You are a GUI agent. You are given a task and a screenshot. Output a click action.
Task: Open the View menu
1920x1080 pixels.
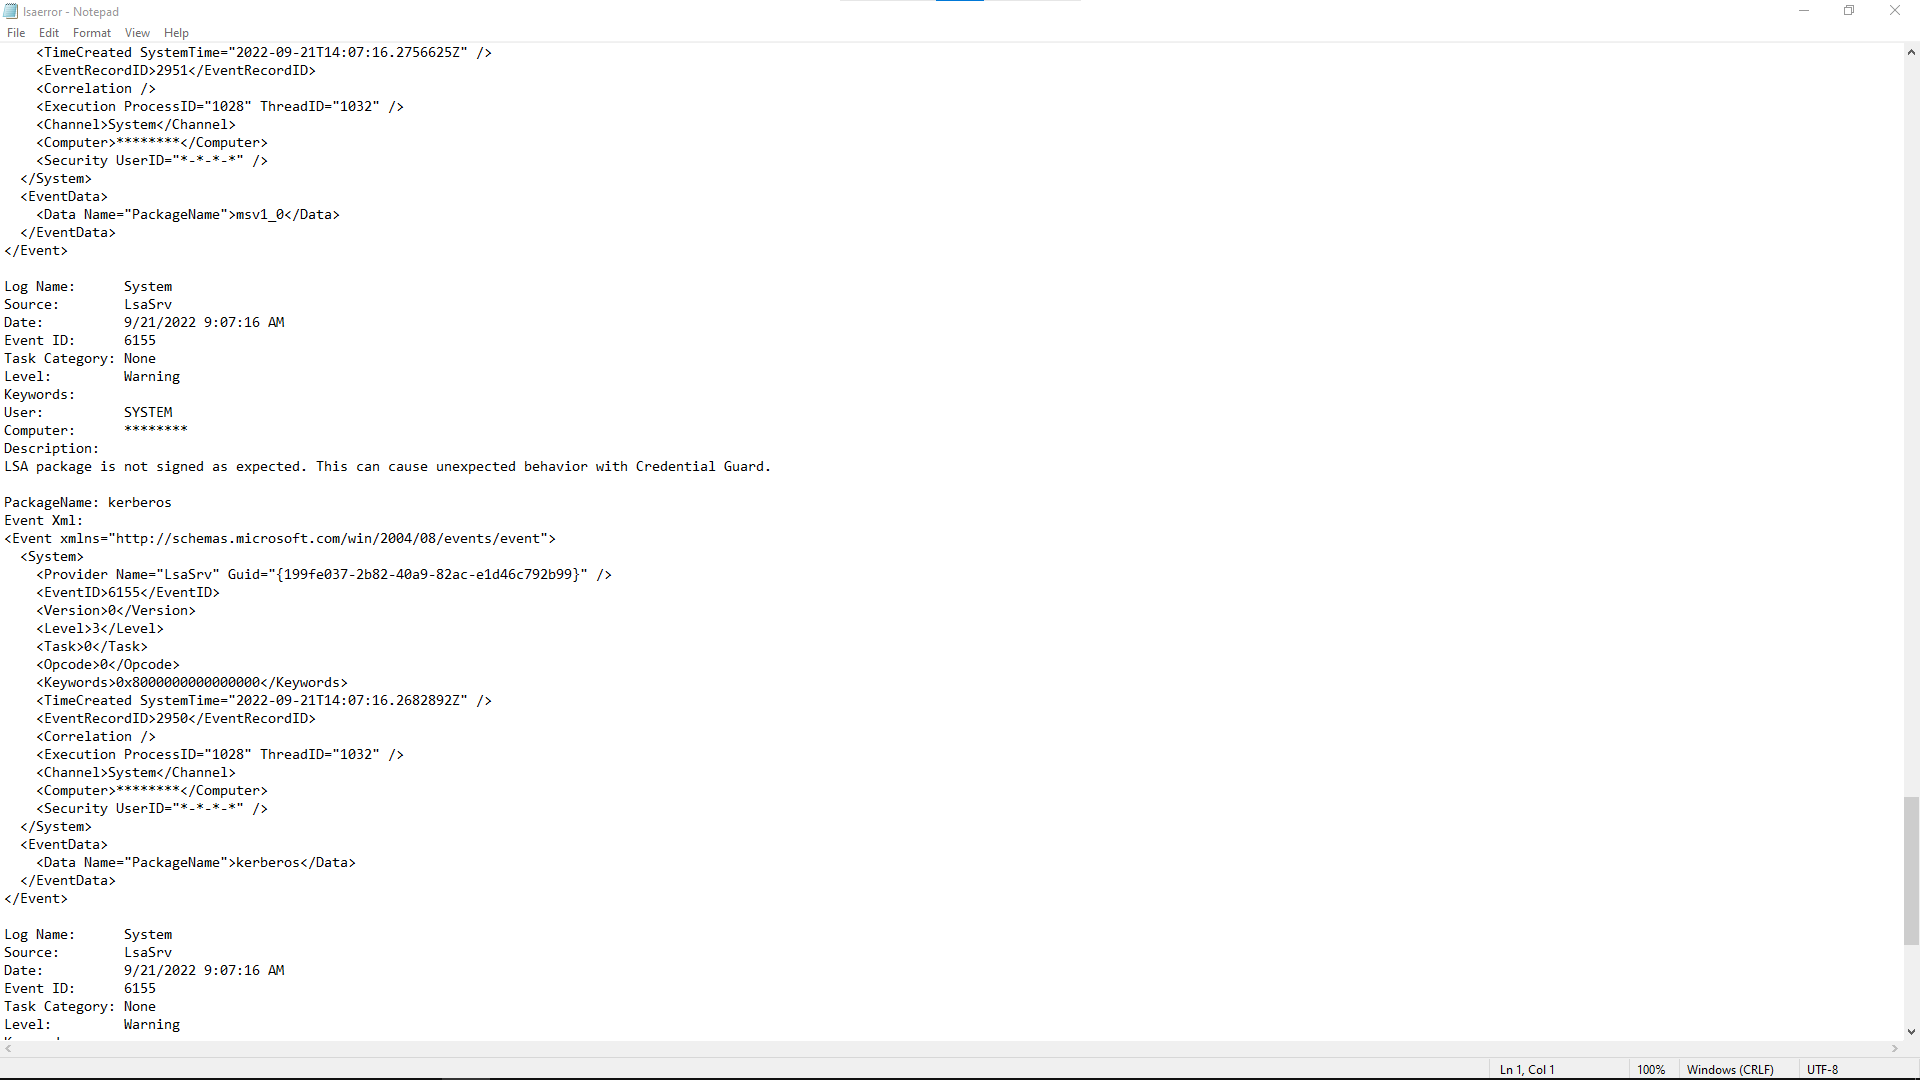(x=137, y=33)
